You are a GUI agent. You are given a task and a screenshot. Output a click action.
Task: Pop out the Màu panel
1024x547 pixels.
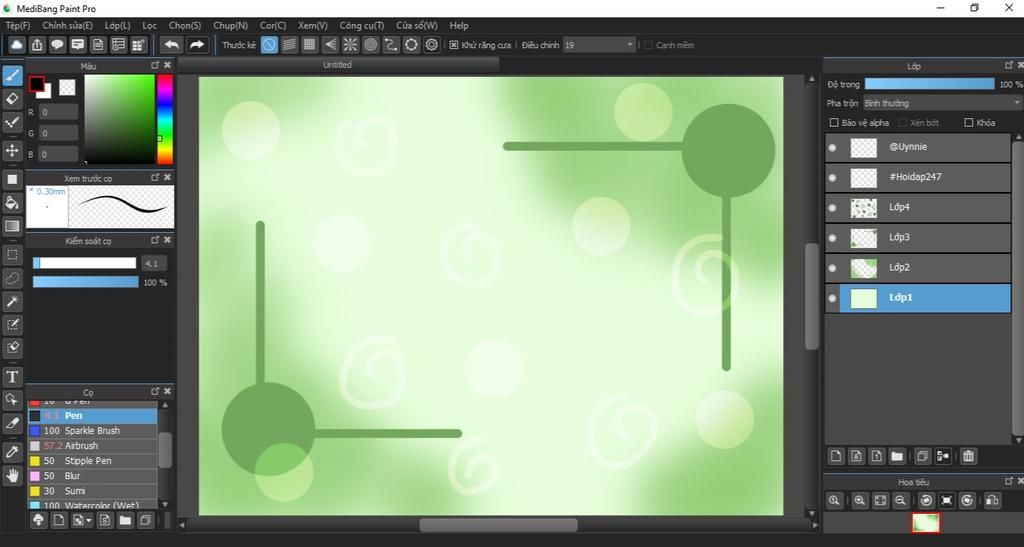click(155, 65)
